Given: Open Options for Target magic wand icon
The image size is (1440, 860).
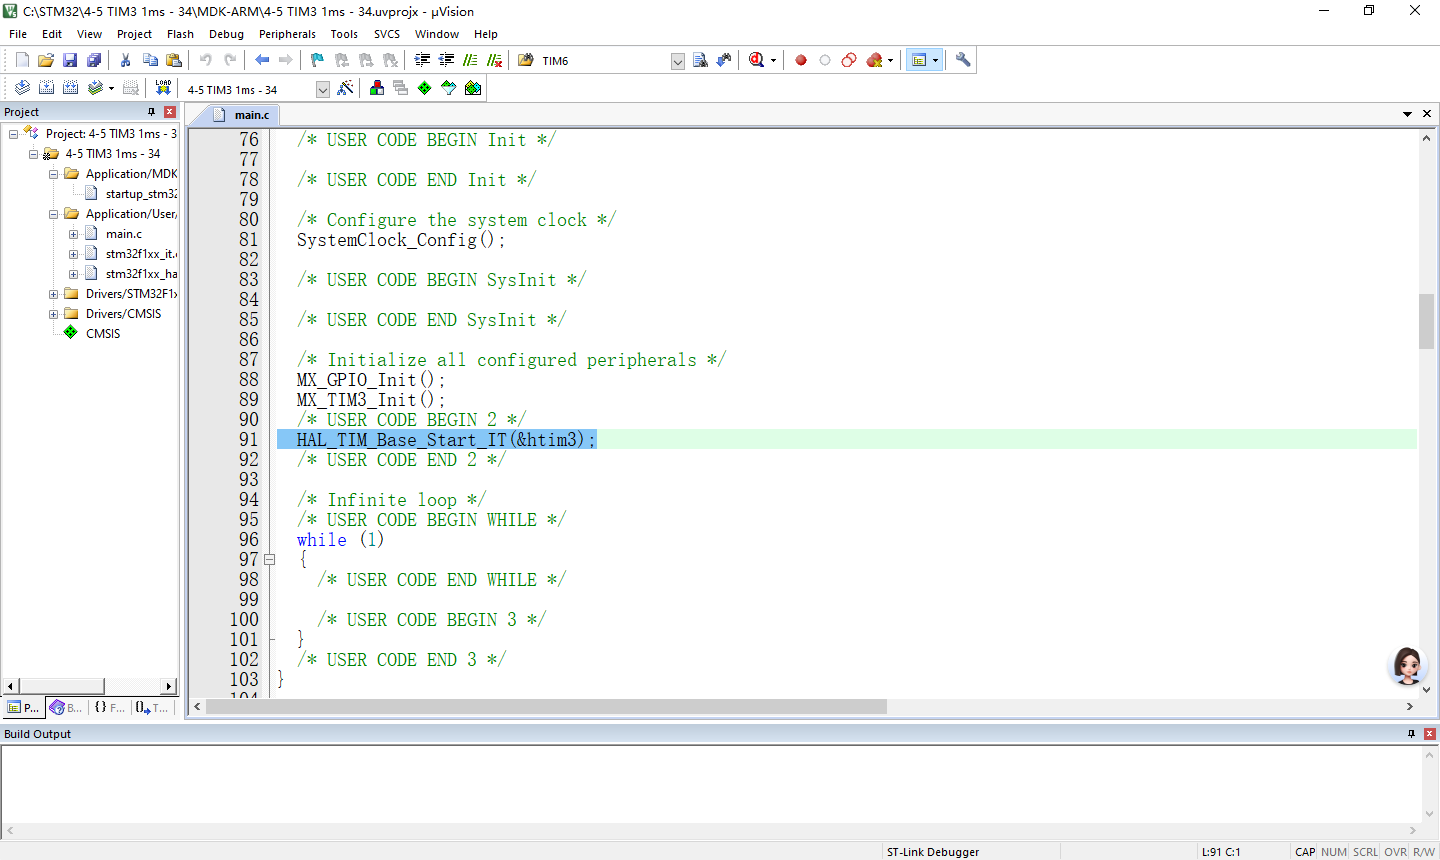Looking at the screenshot, I should point(345,88).
